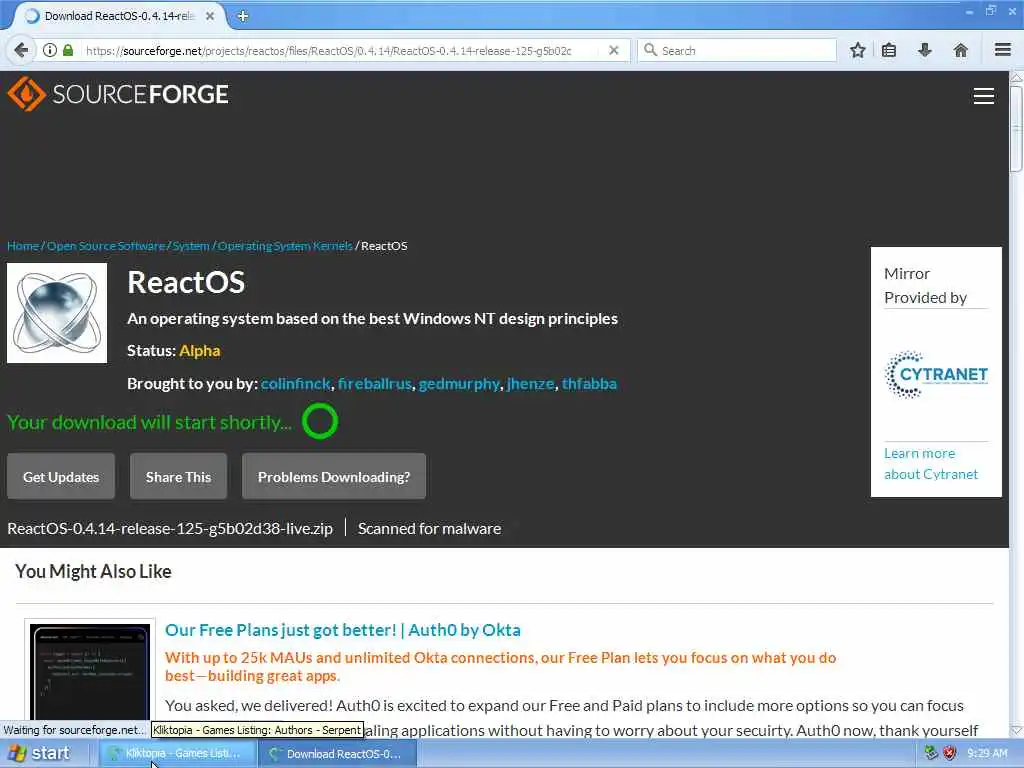Open jhenze's profile link
This screenshot has width=1024, height=768.
tap(530, 383)
